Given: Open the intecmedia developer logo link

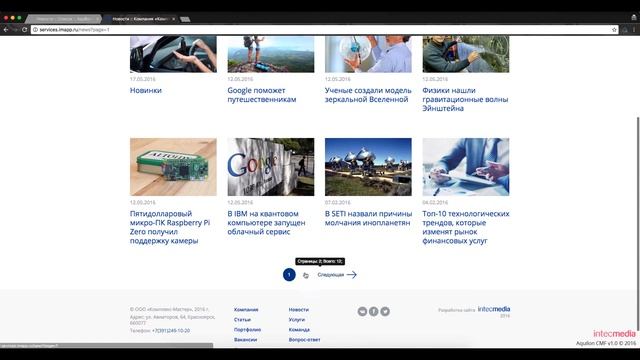Looking at the screenshot, I should 494,309.
